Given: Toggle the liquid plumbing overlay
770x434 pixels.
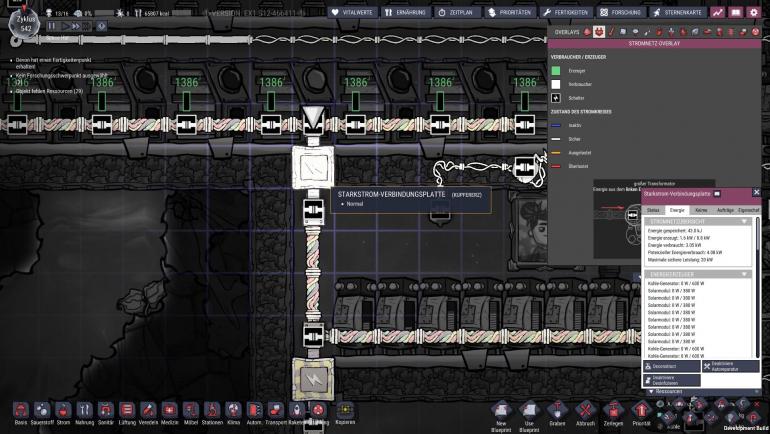Looking at the screenshot, I should [647, 32].
